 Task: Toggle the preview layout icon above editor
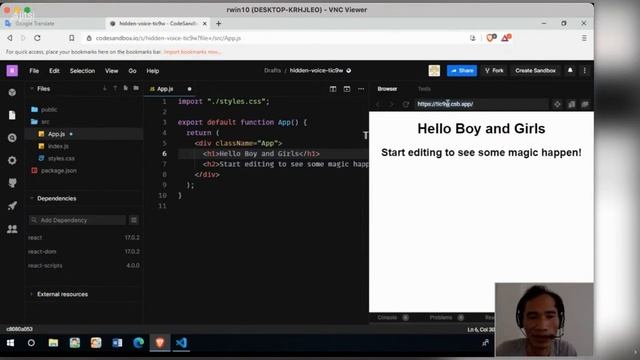(x=347, y=89)
